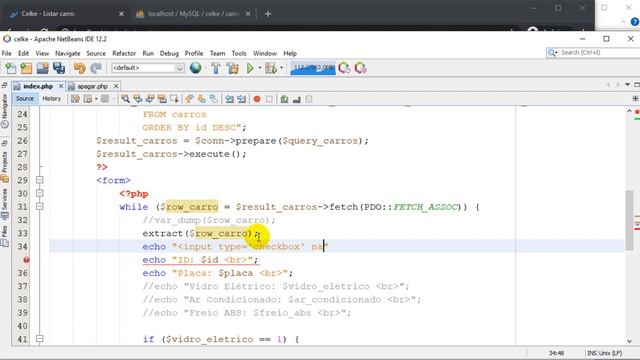Image resolution: width=640 pixels, height=360 pixels.
Task: Open the Debug Project dropdown arrow
Action: [x=282, y=68]
